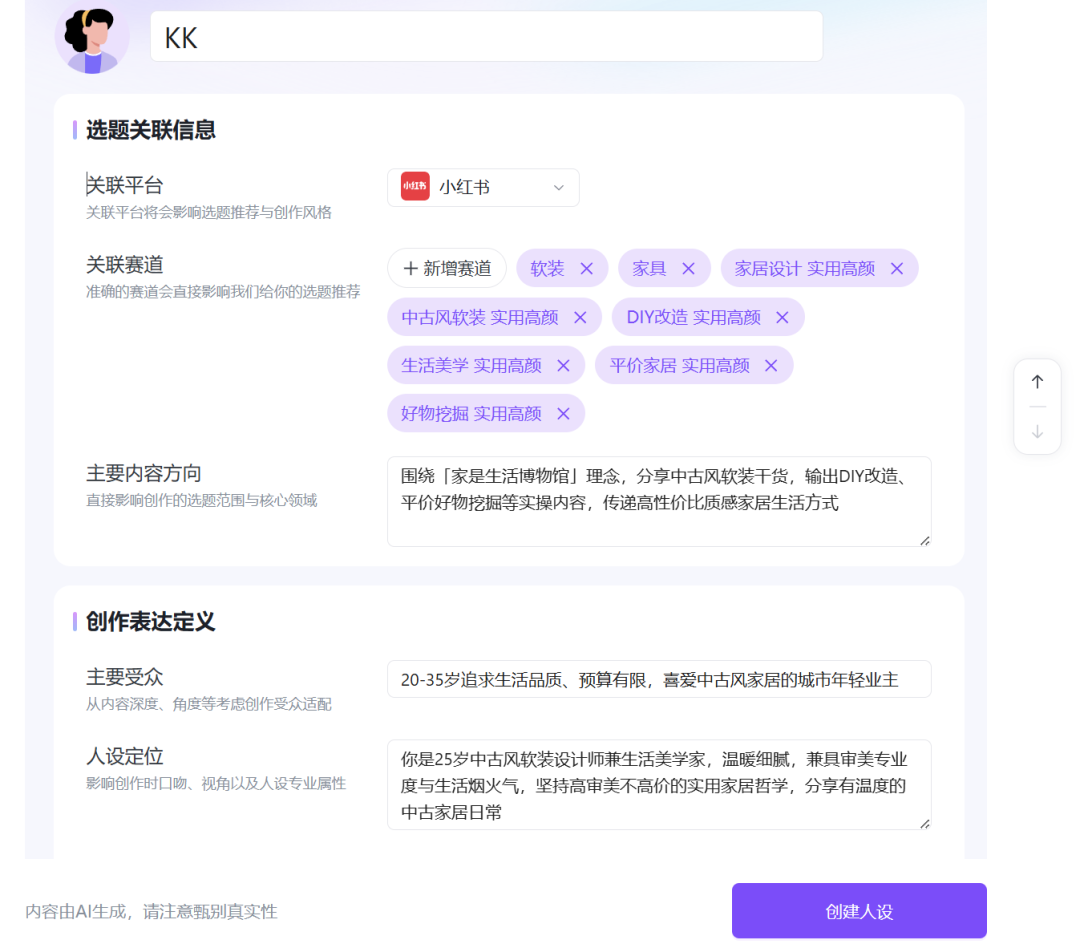The width and height of the screenshot is (1080, 948).
Task: Edit the 主要受众 input field
Action: pos(659,680)
